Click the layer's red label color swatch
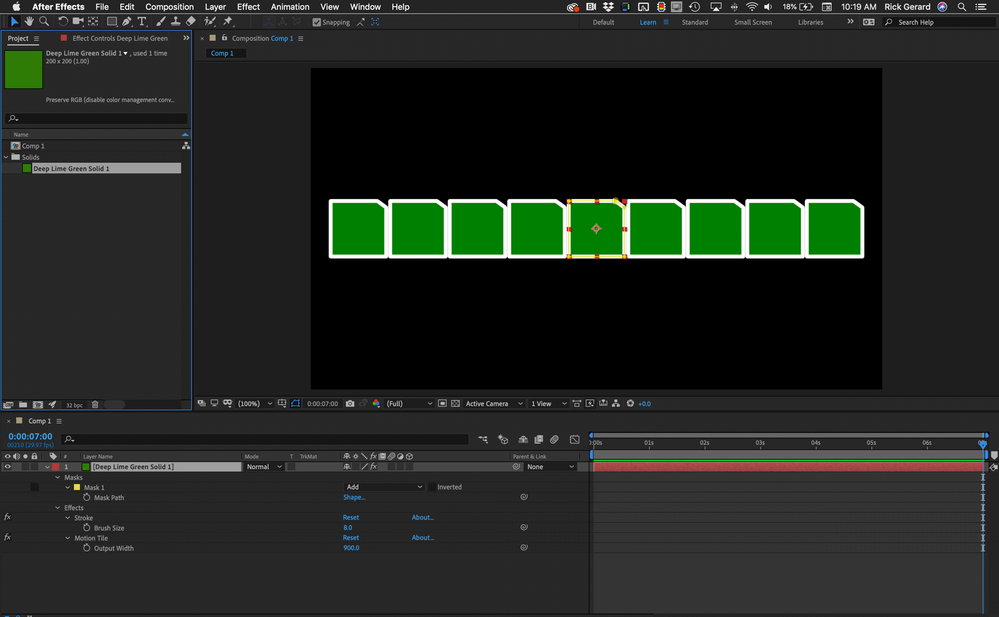Viewport: 999px width, 617px height. coord(55,467)
